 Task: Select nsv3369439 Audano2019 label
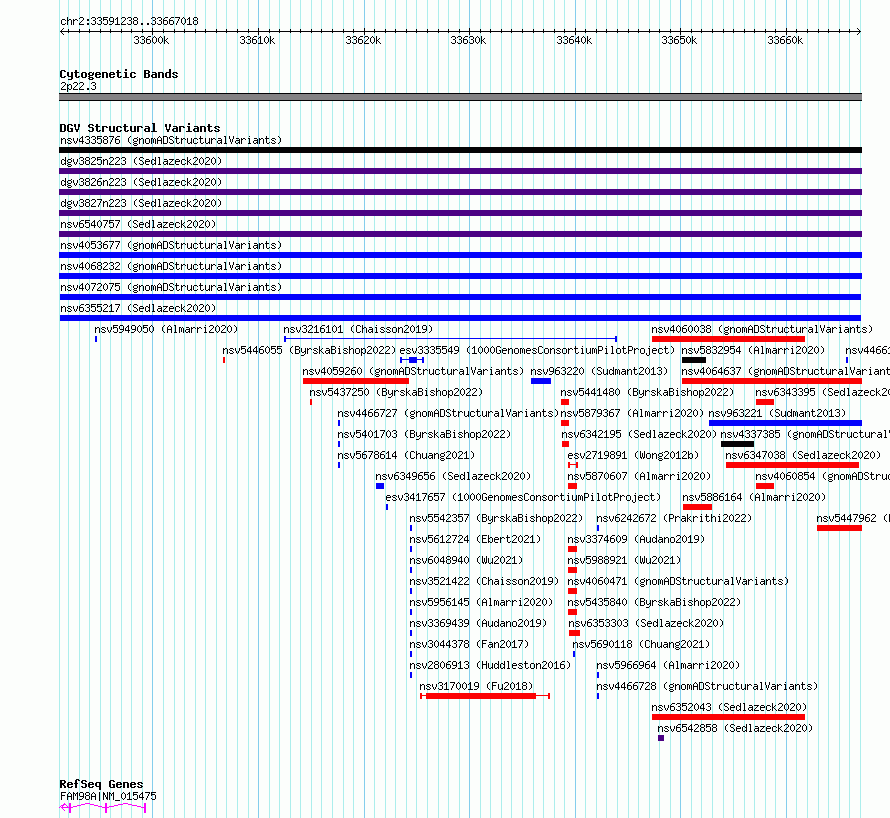(x=478, y=623)
